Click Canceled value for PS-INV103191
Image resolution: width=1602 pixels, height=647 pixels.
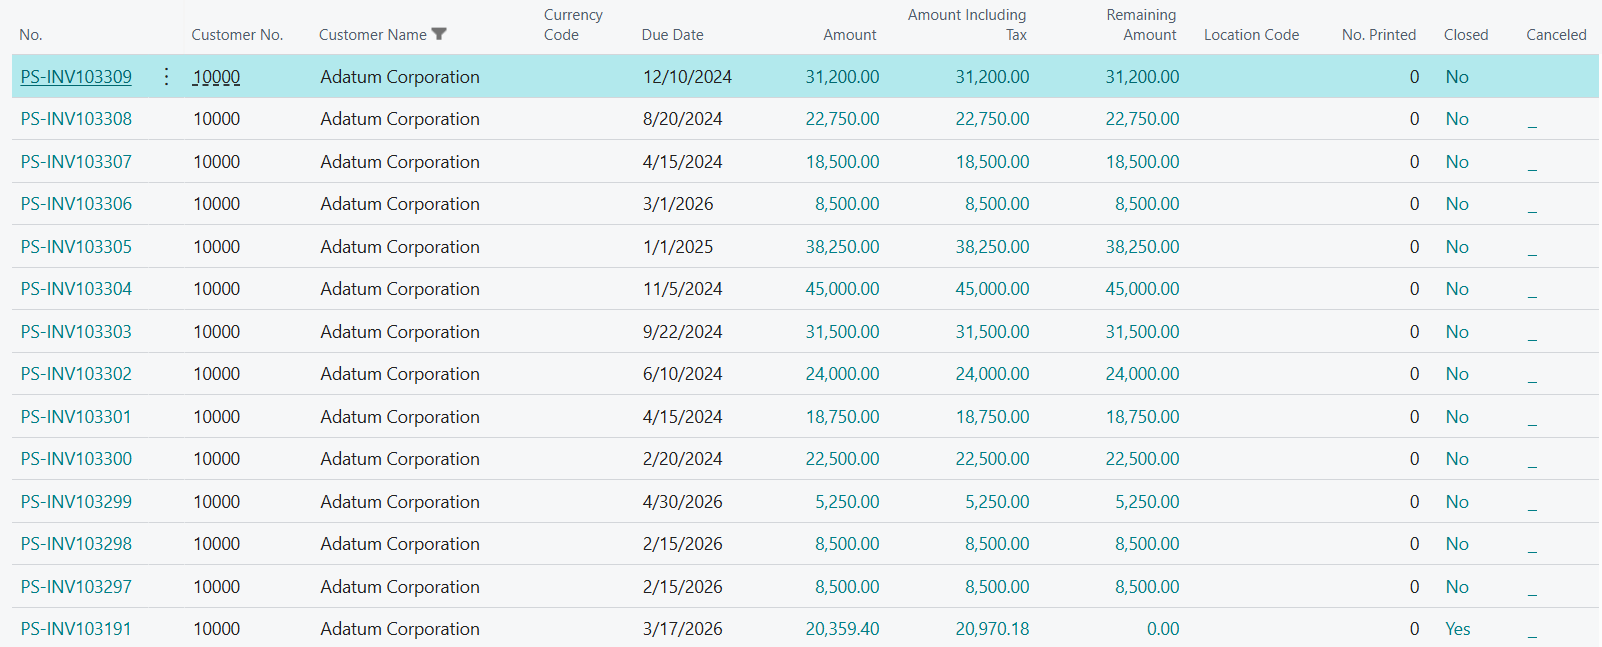click(1532, 634)
